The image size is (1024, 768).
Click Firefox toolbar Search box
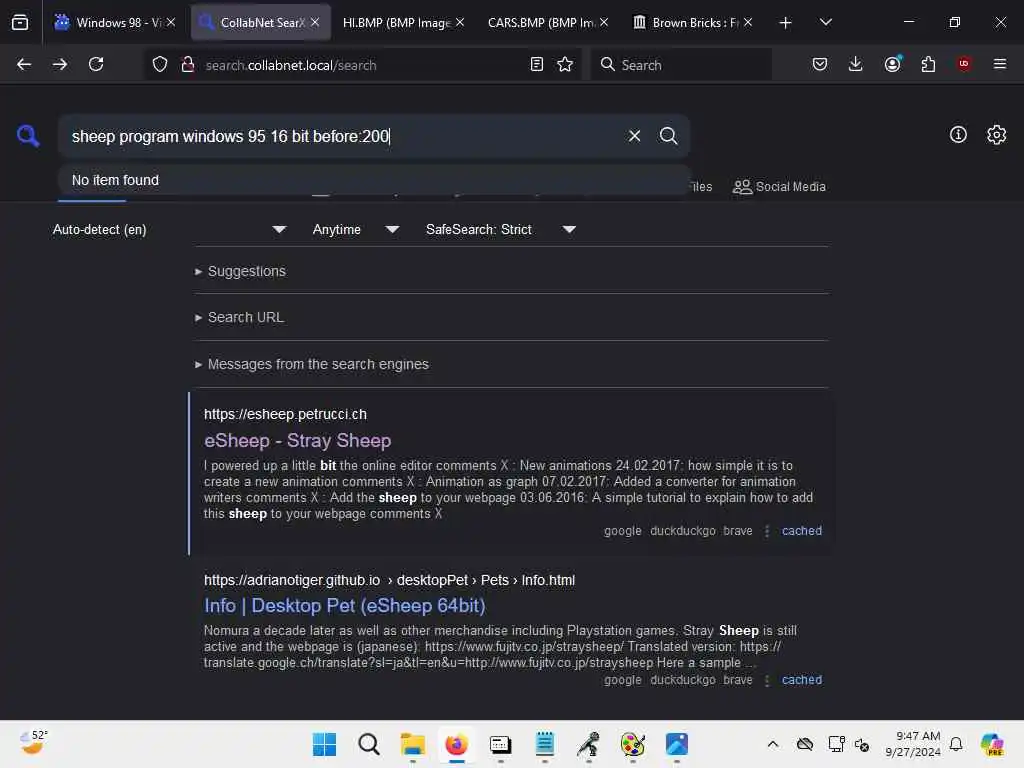(x=682, y=65)
